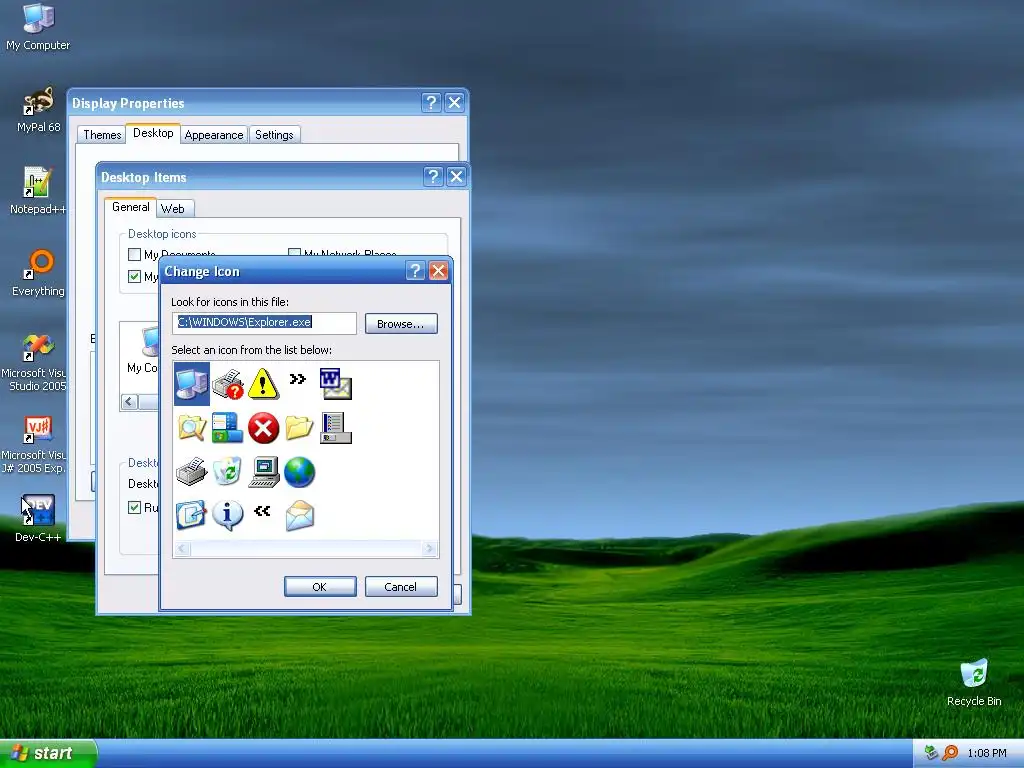Open Settings tab in Display Properties
Viewport: 1024px width, 768px height.
point(274,135)
